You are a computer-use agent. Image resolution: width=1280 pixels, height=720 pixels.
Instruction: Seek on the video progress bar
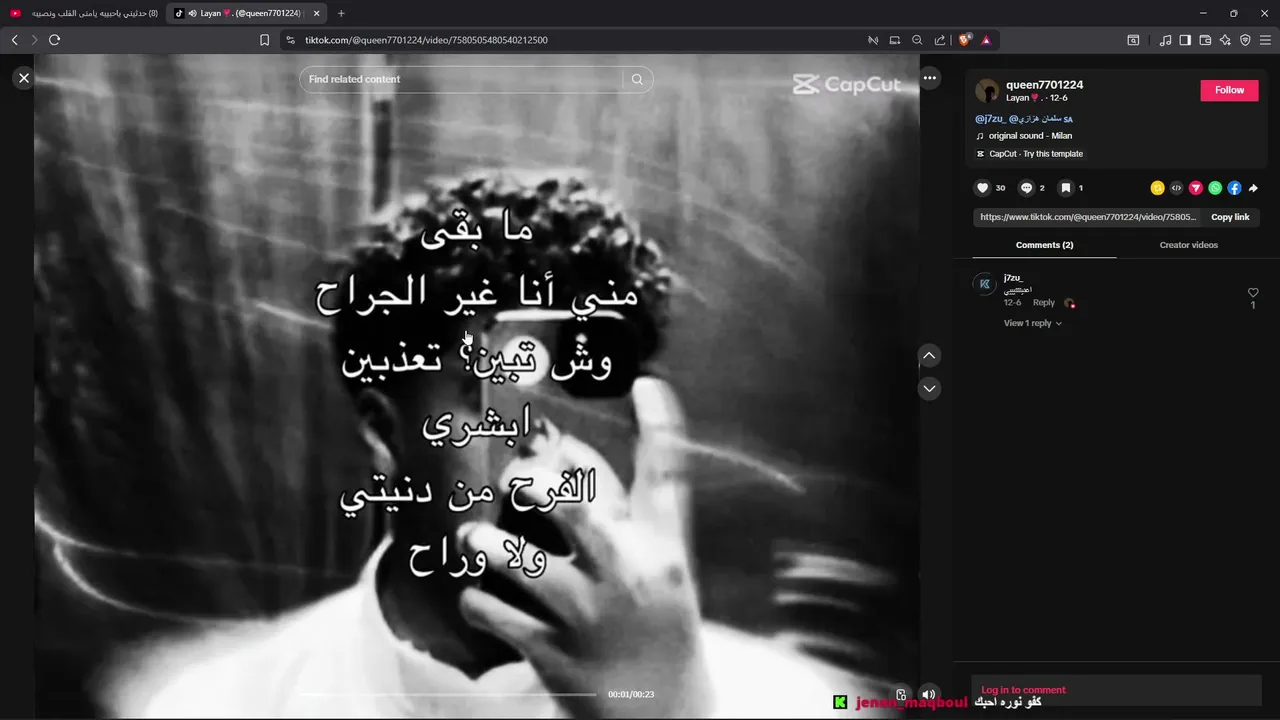click(x=447, y=694)
